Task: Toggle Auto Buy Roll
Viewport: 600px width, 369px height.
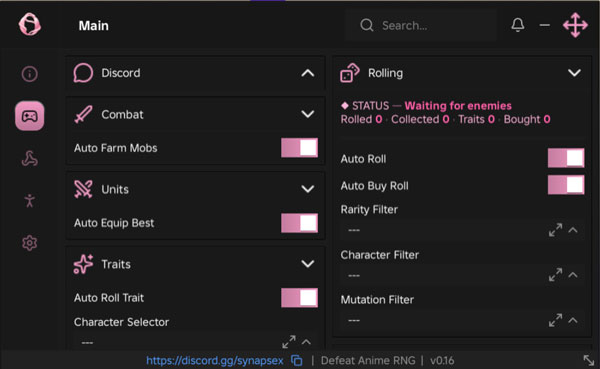Action: (x=566, y=185)
